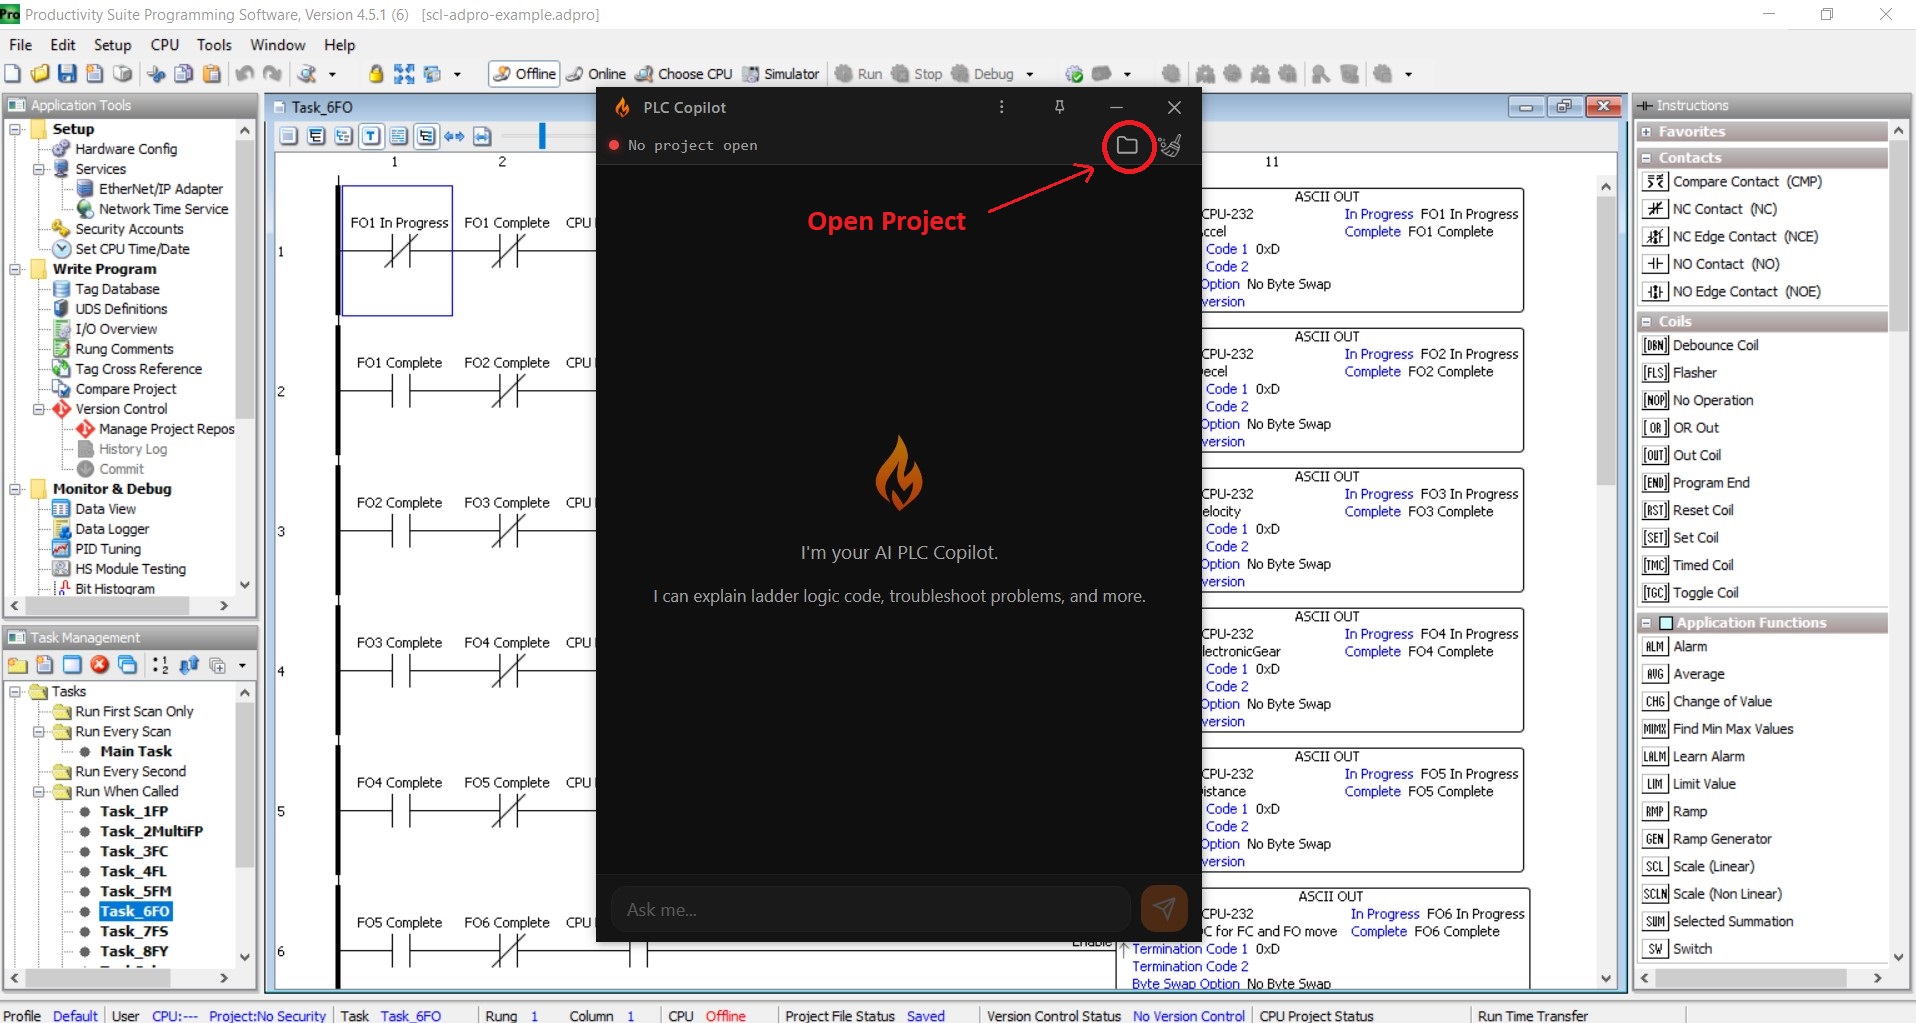1916x1023 pixels.
Task: Open the Tools menu
Action: 213,44
